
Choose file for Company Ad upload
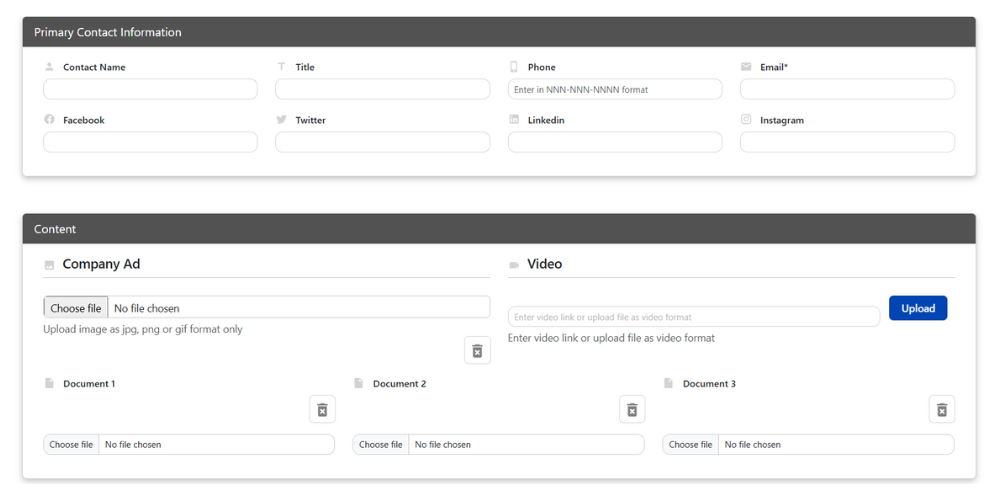click(76, 308)
